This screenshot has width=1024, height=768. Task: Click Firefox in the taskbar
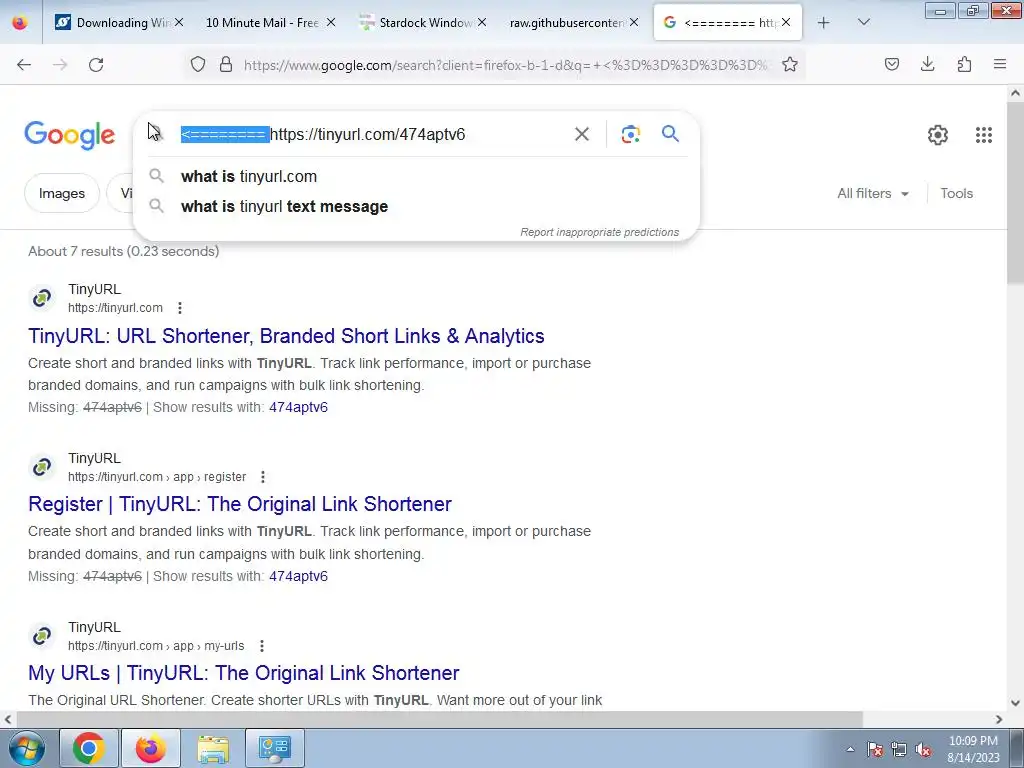click(x=150, y=748)
